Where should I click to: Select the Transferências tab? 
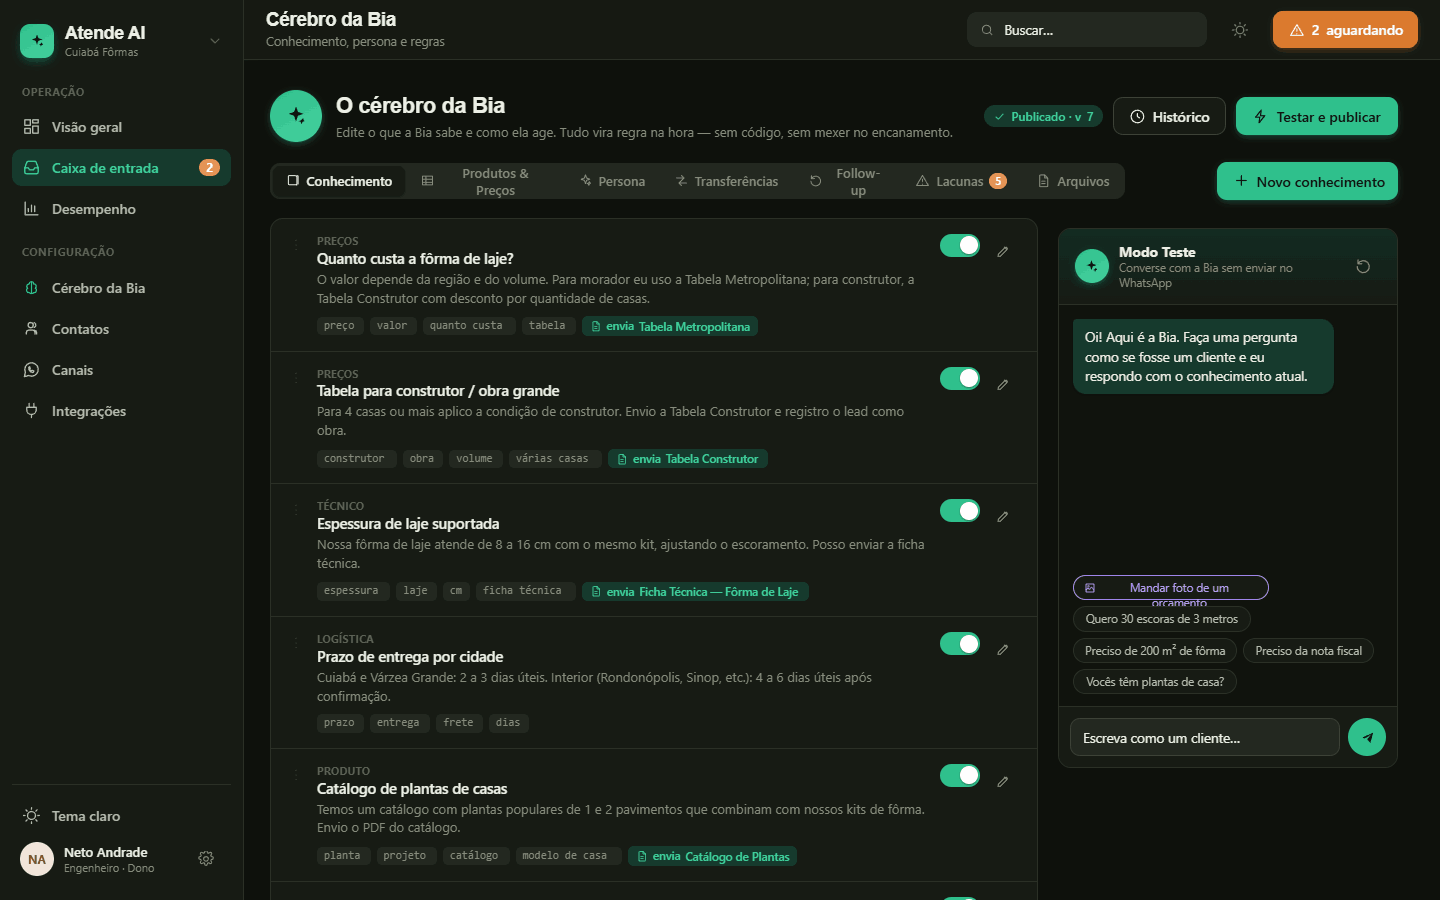point(727,181)
